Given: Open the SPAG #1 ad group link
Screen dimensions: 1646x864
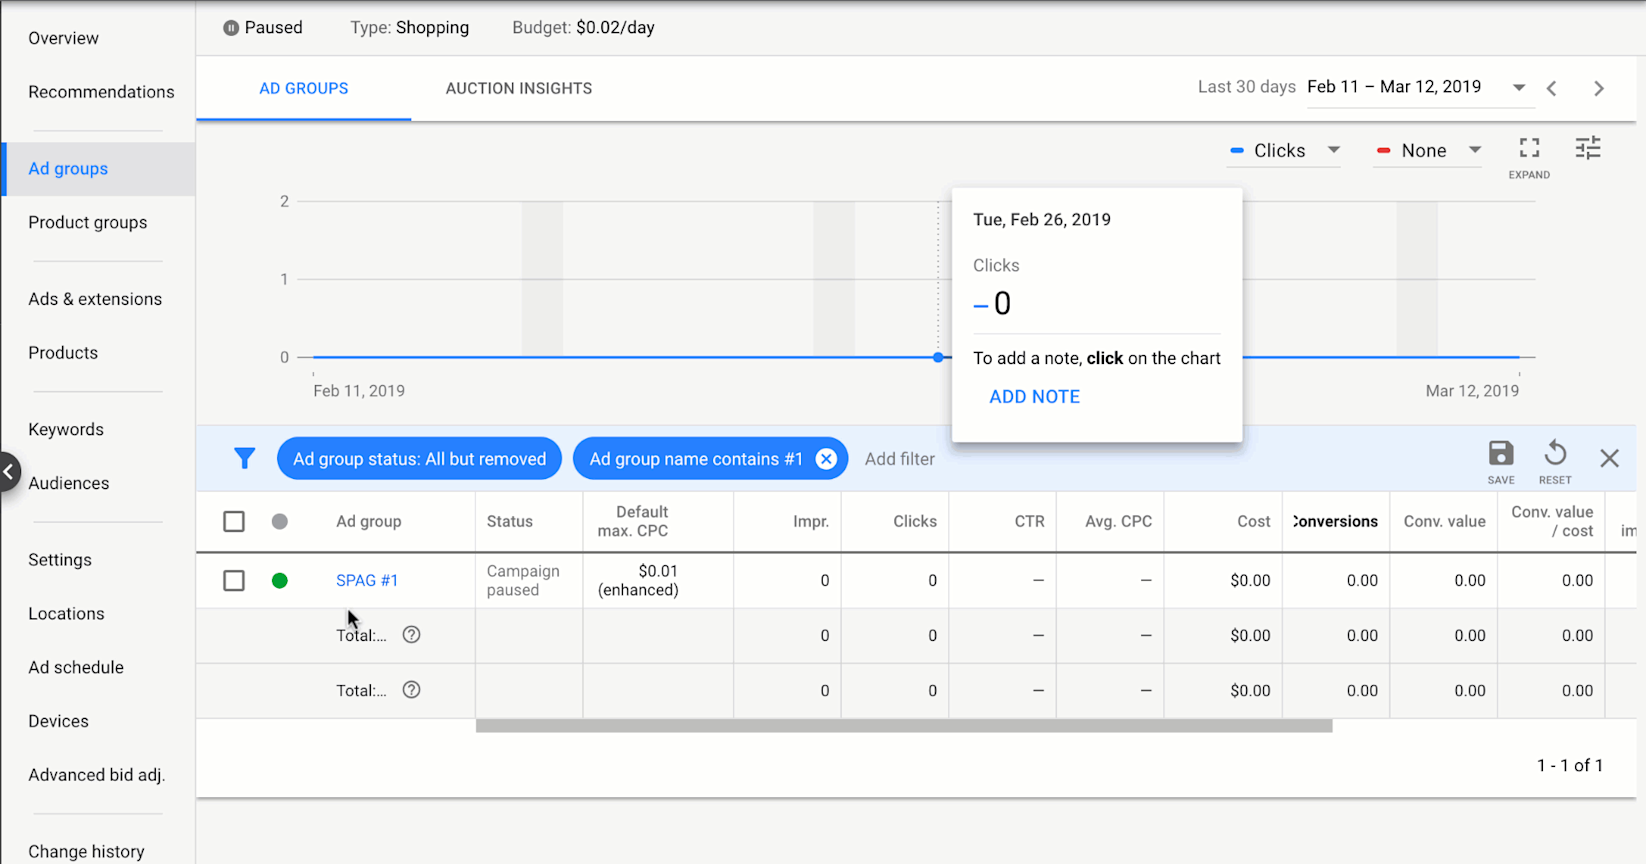Looking at the screenshot, I should point(367,581).
